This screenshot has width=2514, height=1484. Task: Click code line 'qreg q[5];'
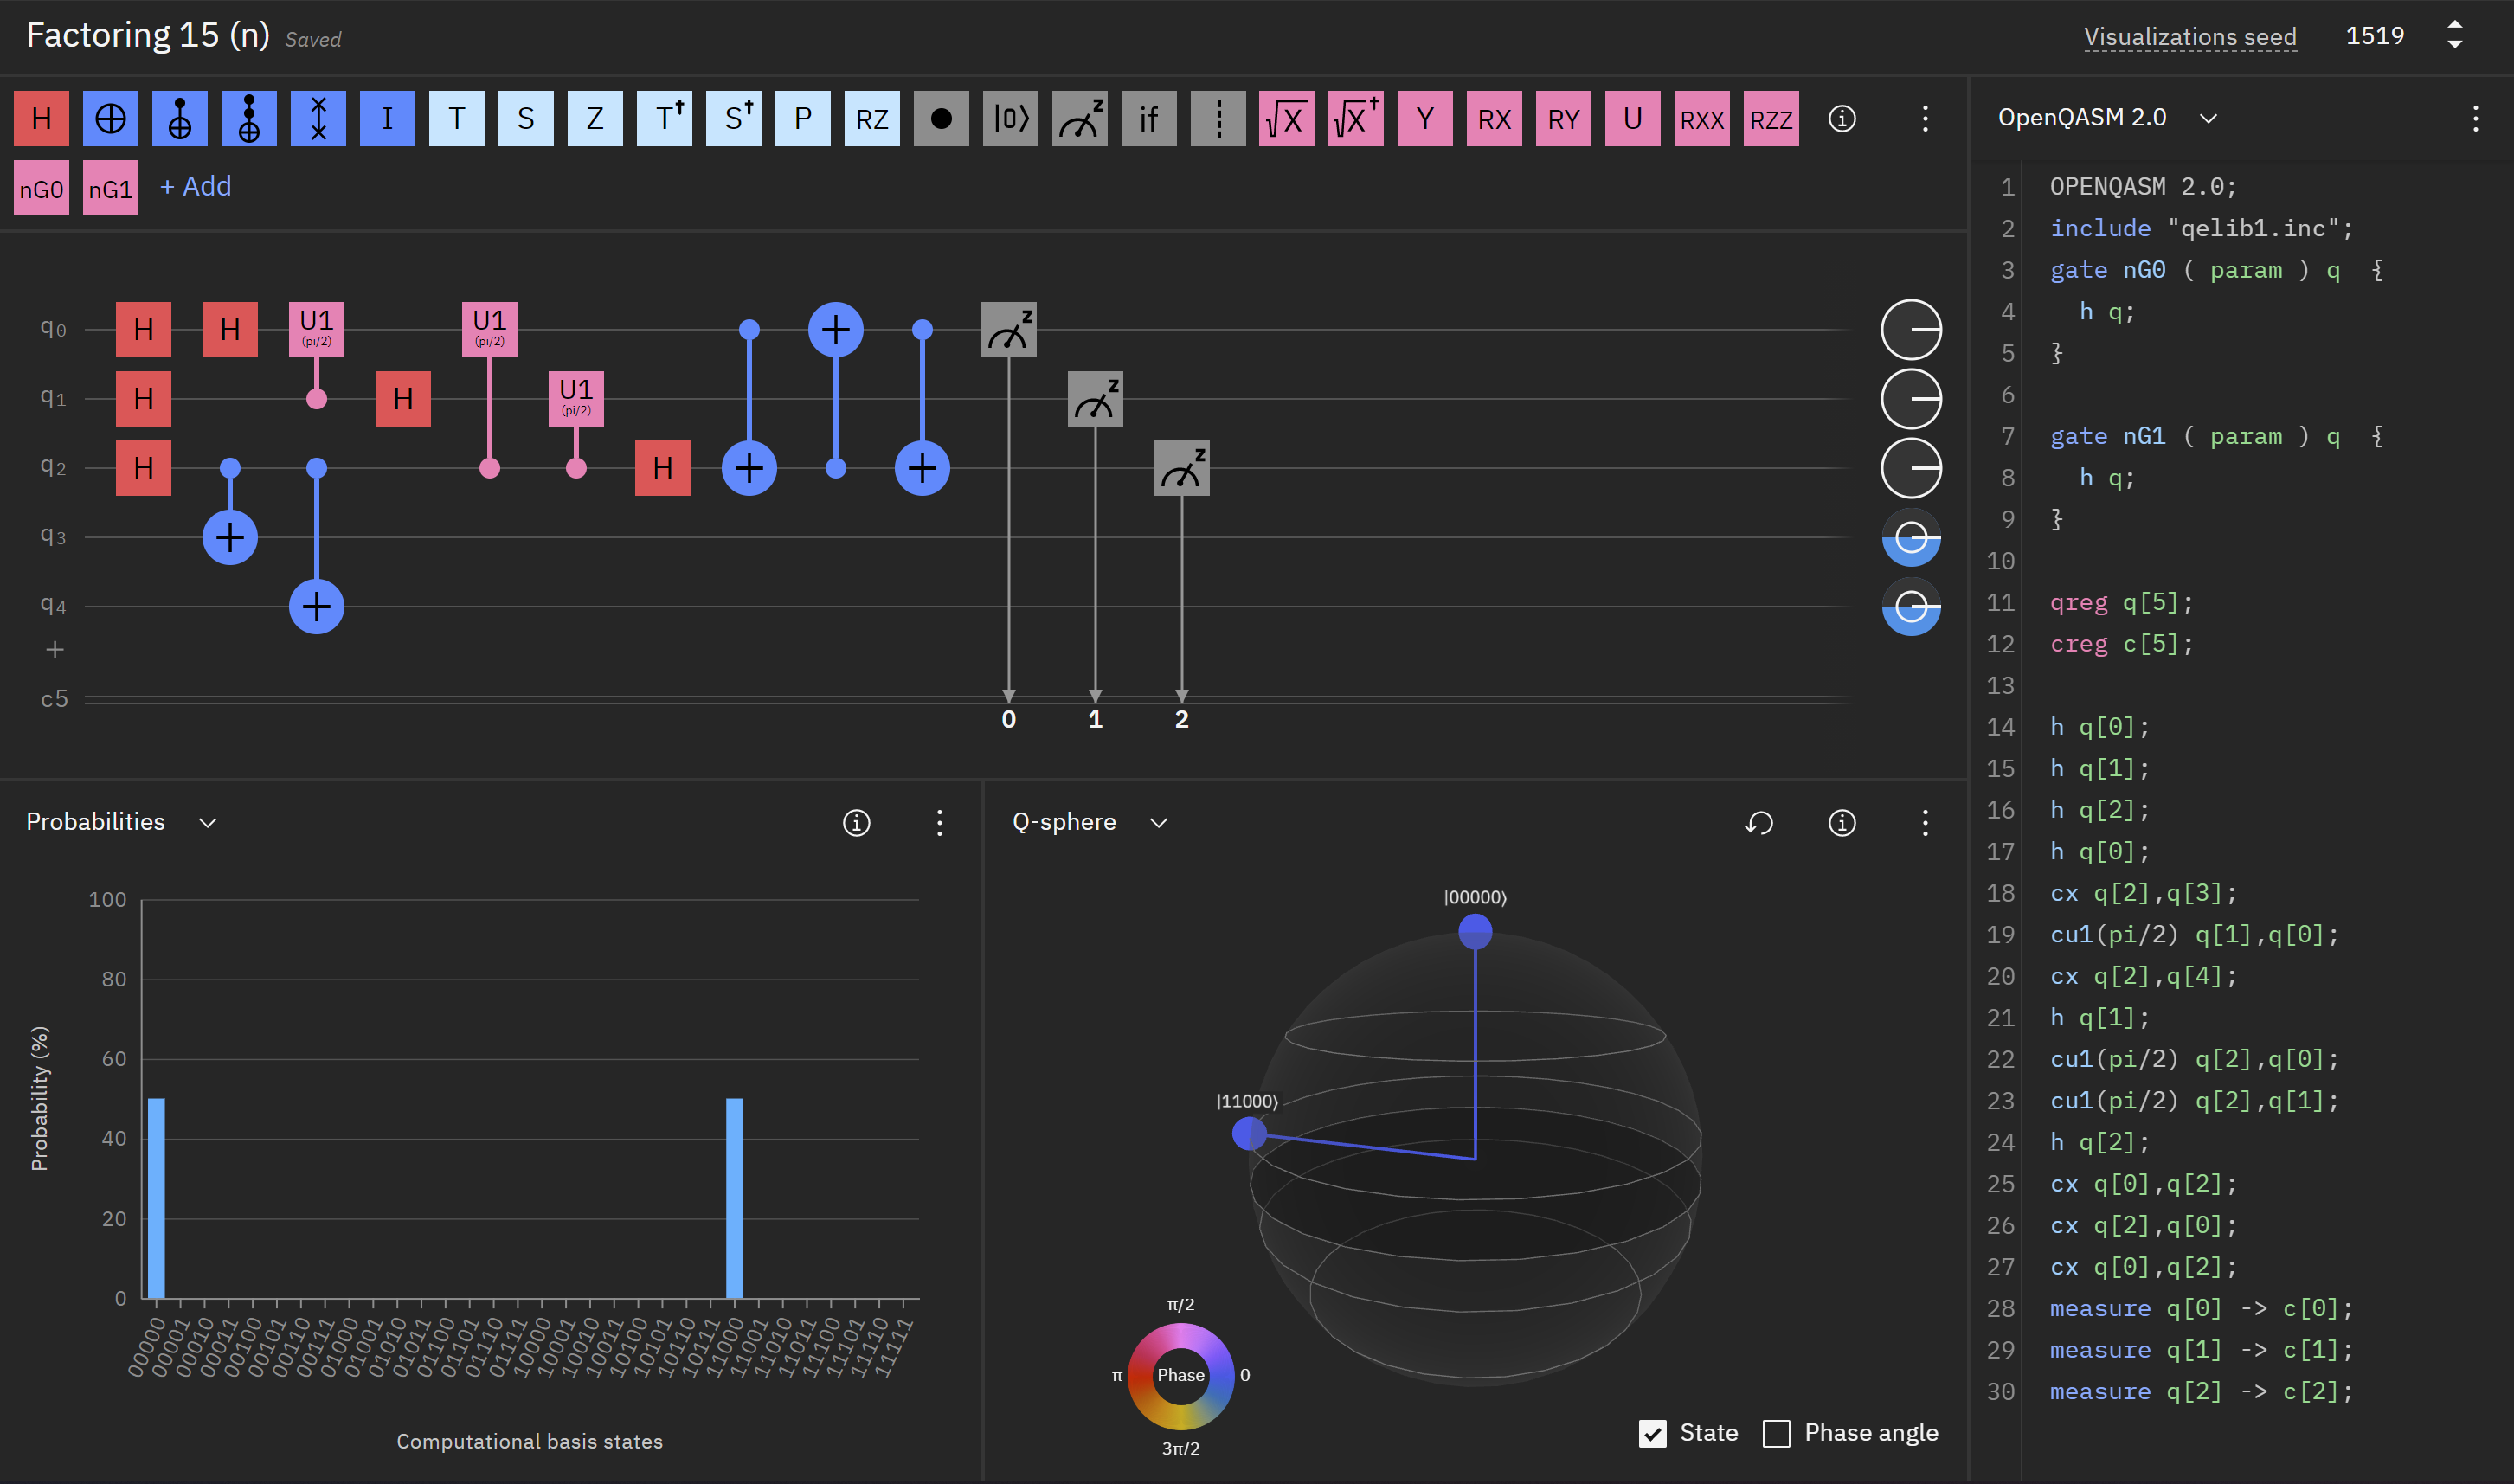coord(2122,603)
